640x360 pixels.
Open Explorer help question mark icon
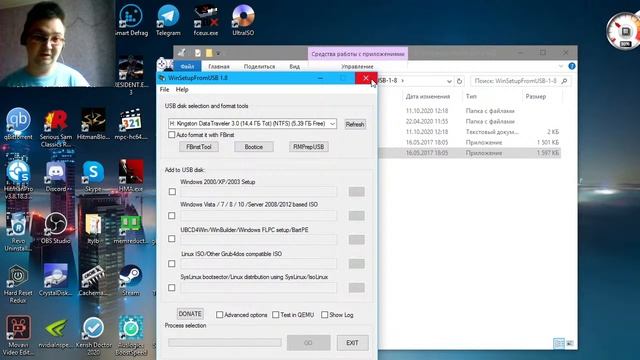point(572,66)
